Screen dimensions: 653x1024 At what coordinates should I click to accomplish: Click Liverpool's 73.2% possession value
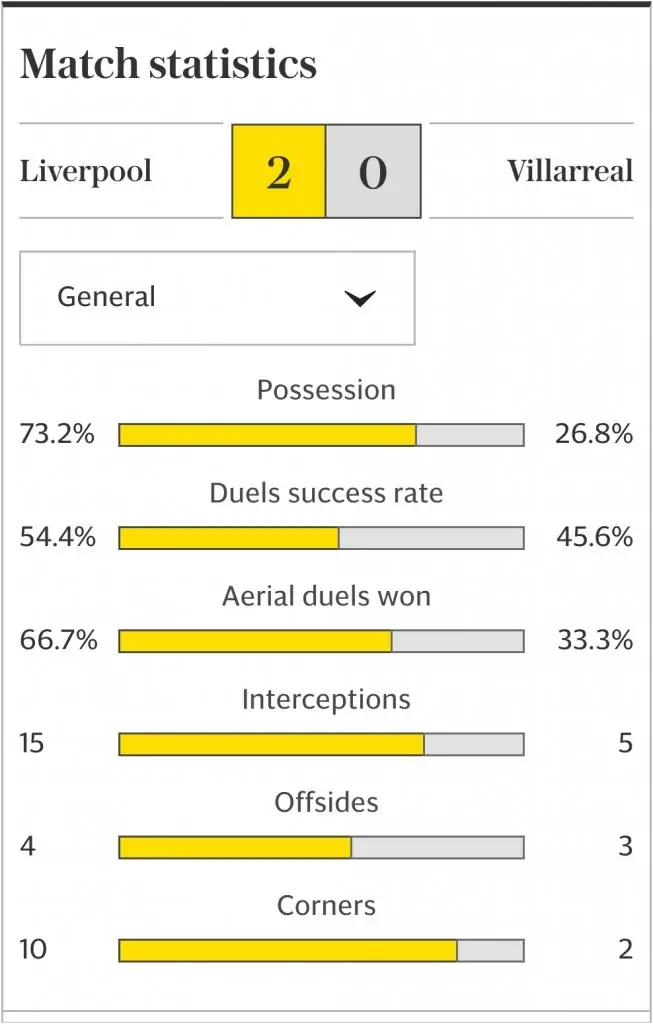(x=57, y=434)
